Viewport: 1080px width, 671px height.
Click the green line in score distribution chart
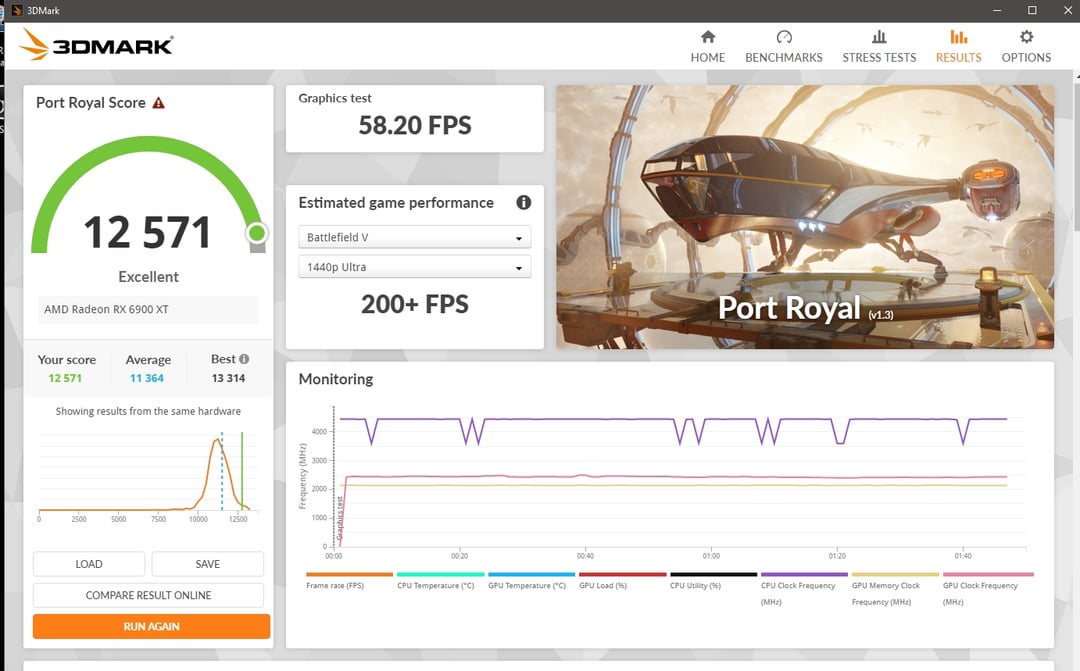[242, 471]
